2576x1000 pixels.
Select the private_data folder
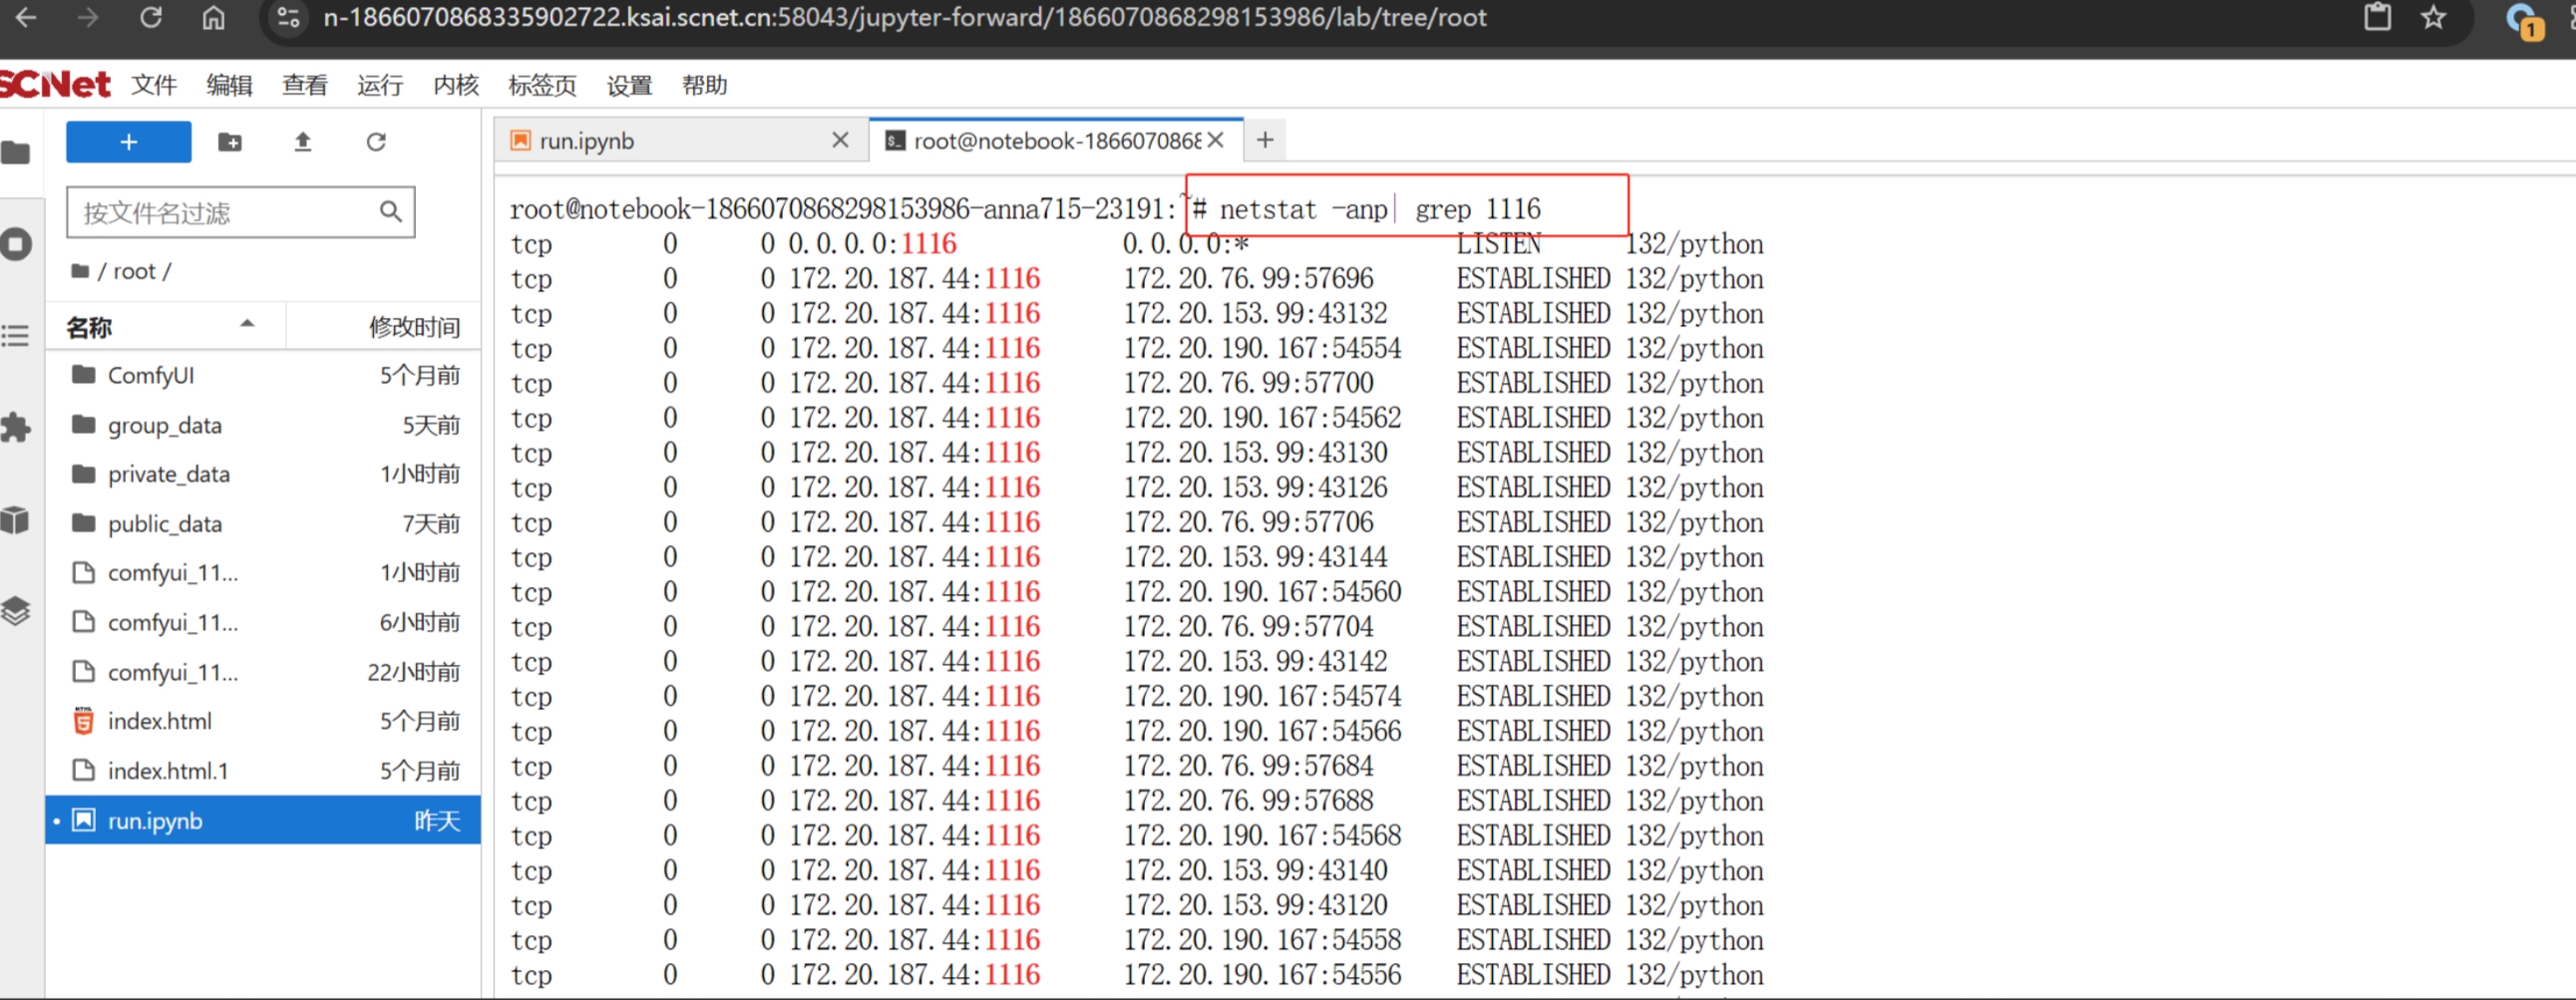(x=168, y=474)
